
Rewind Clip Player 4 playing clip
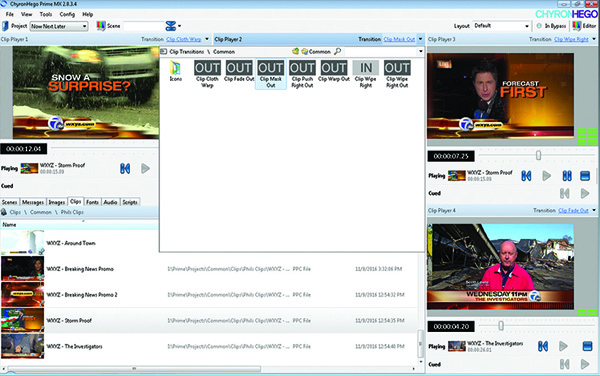(x=543, y=346)
